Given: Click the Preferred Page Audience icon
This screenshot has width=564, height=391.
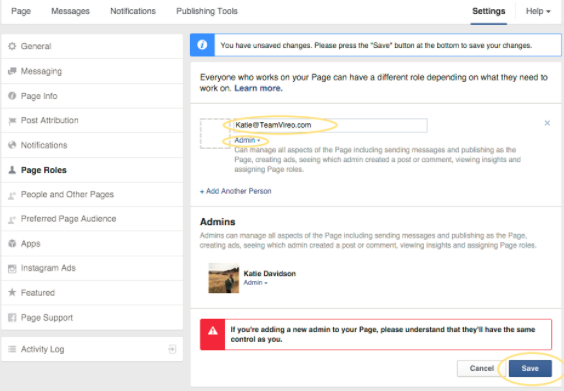Looking at the screenshot, I should coord(12,219).
